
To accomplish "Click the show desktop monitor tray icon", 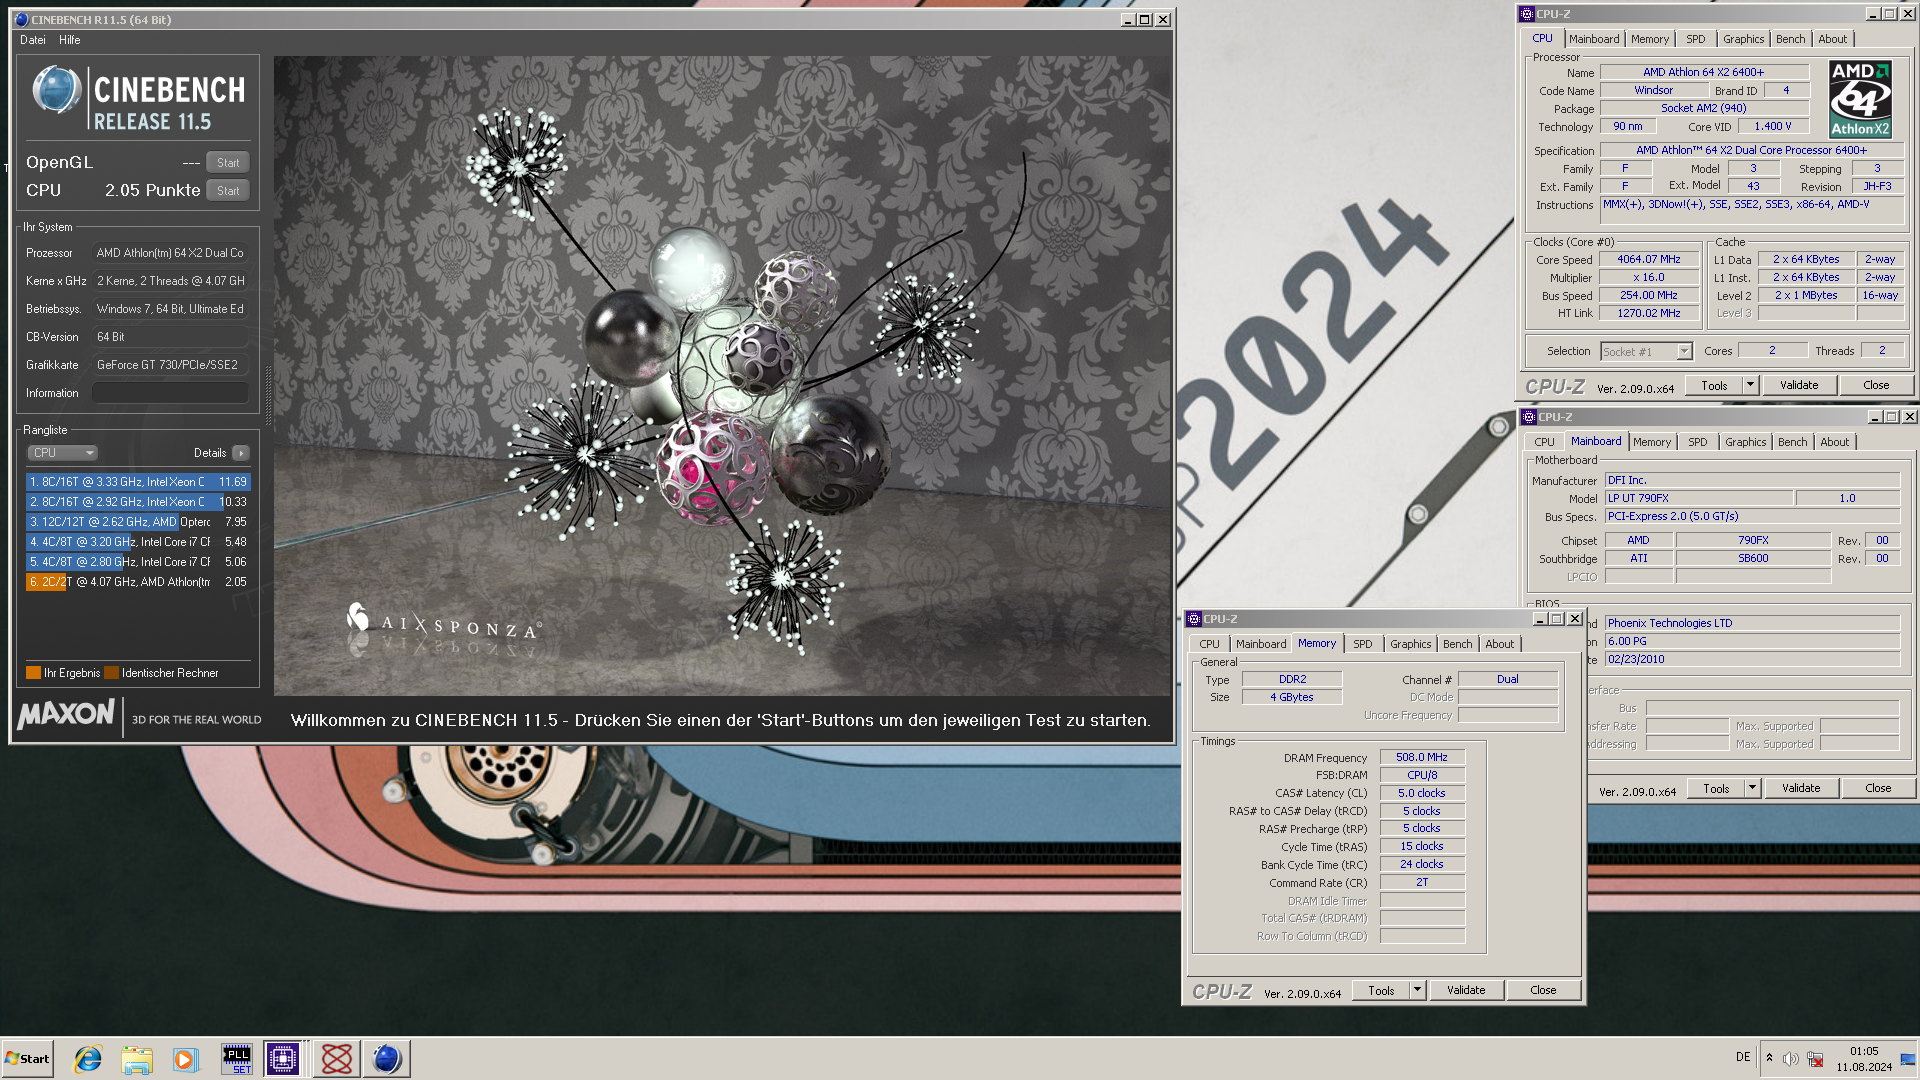I will click(1907, 1058).
